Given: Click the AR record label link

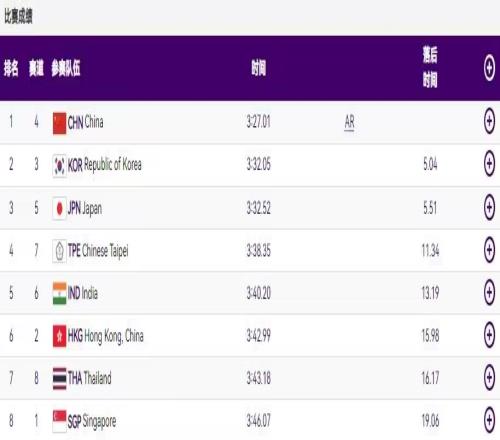Looking at the screenshot, I should pos(349,122).
